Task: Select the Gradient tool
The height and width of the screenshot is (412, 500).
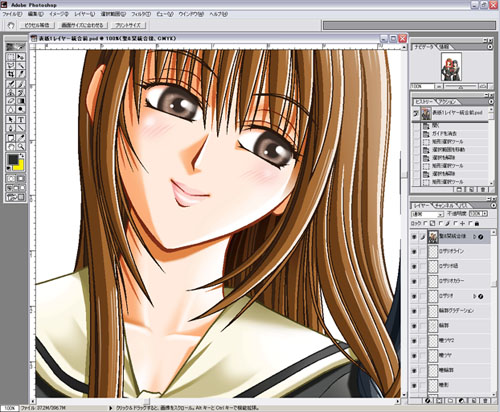Action: (x=21, y=101)
